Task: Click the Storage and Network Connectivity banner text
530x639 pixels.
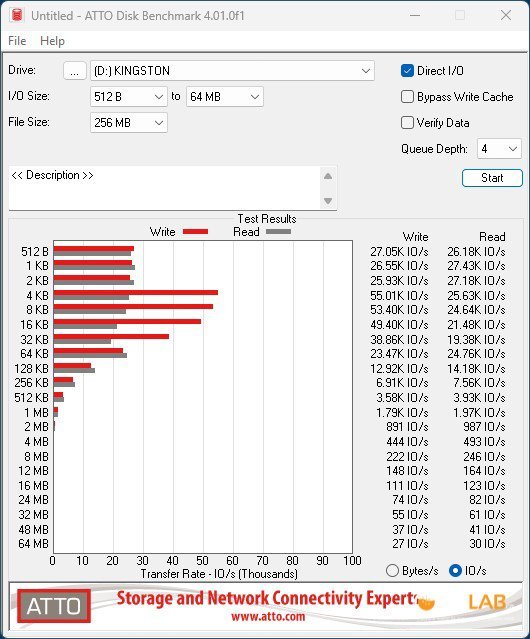Action: click(x=266, y=598)
